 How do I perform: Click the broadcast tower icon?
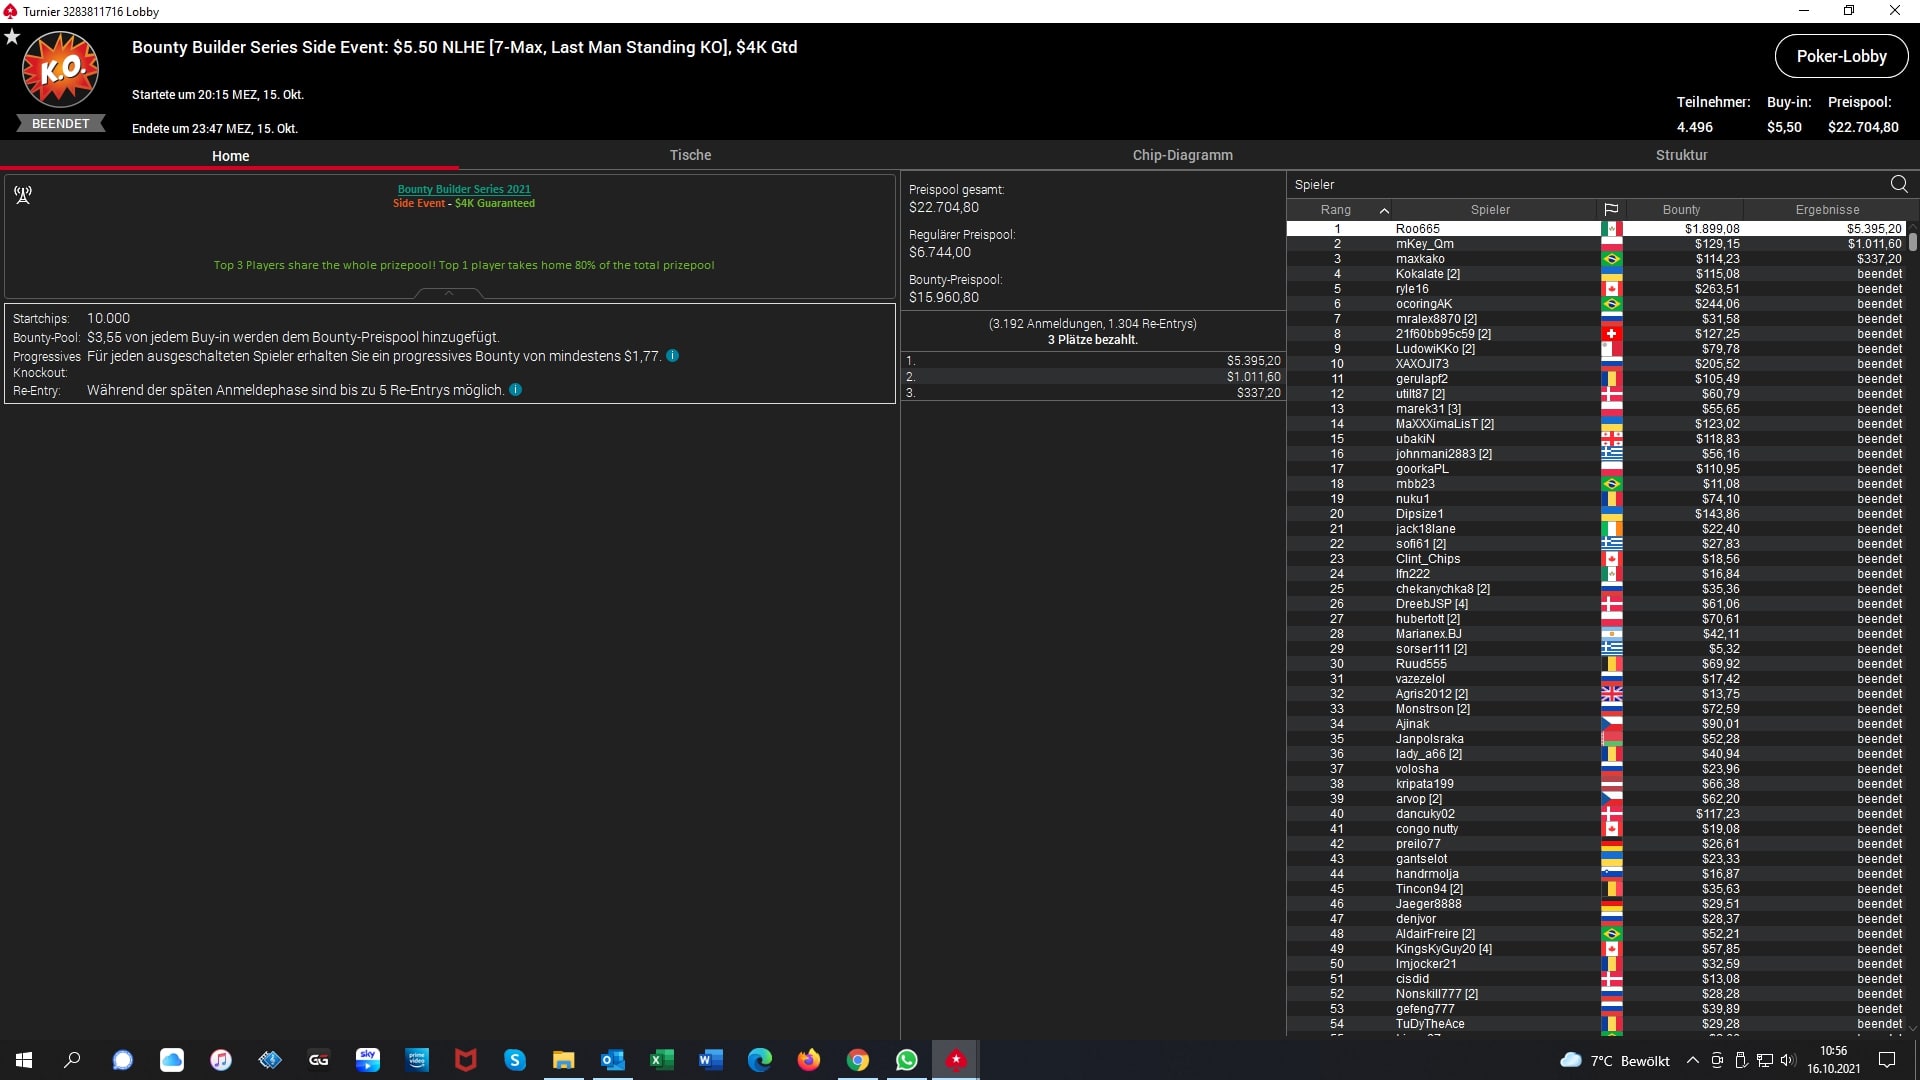tap(23, 195)
